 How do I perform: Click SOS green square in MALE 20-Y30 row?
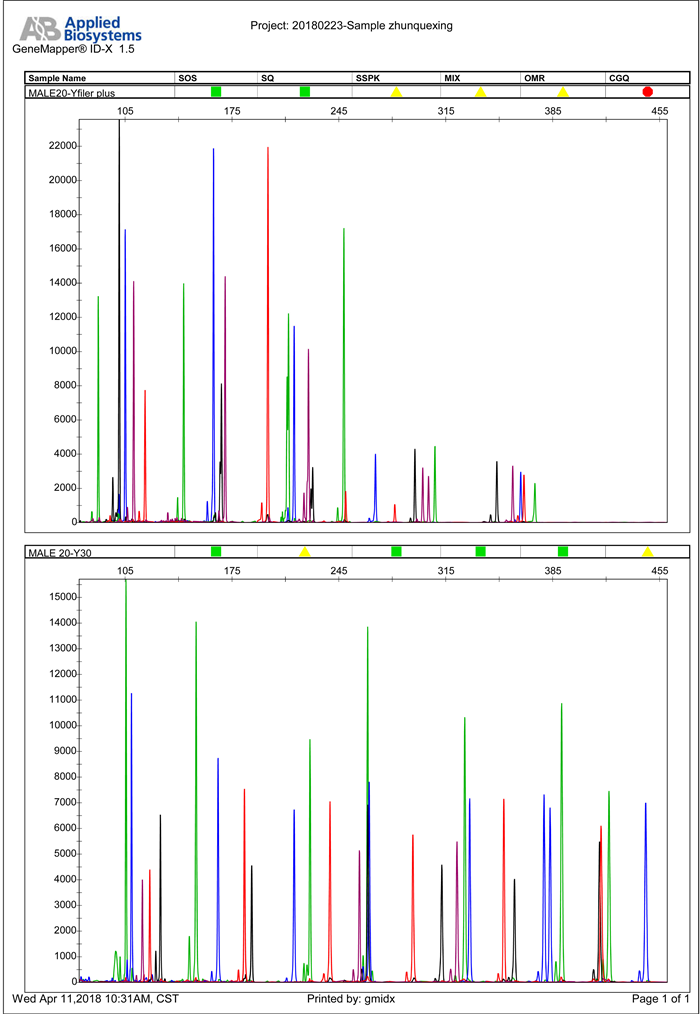point(216,552)
